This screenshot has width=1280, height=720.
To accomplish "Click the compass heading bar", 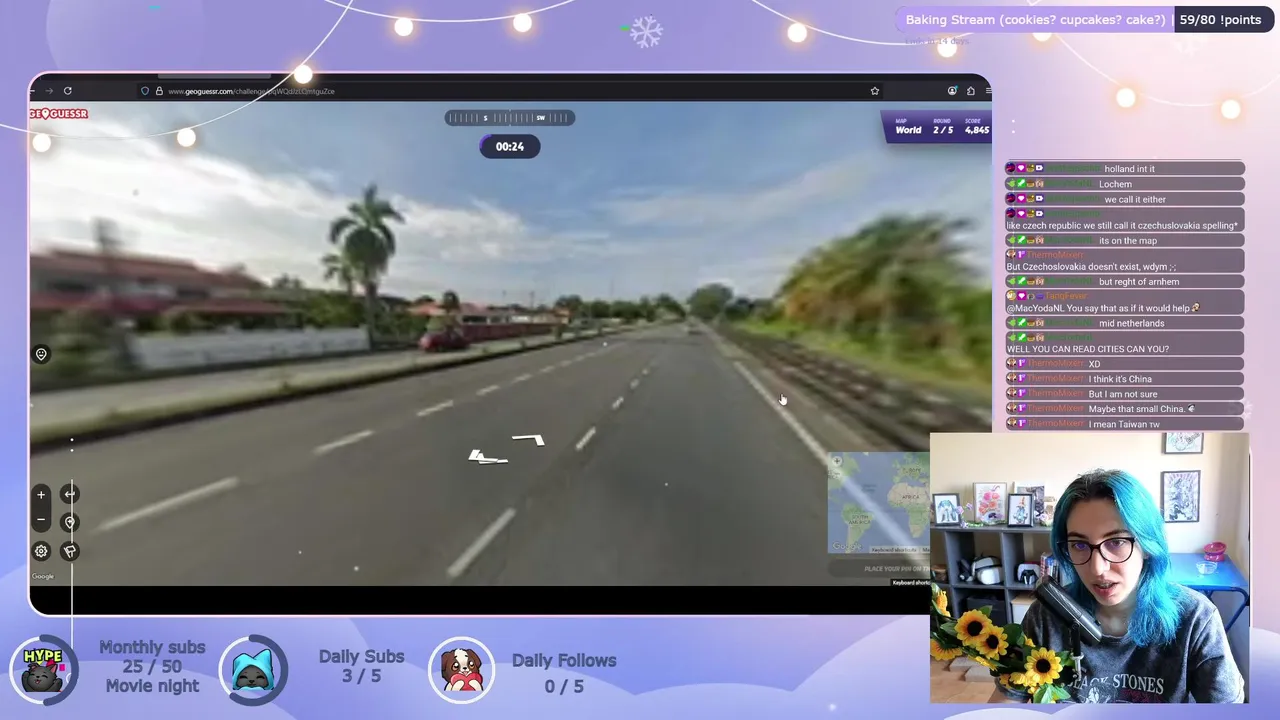I will click(x=510, y=118).
